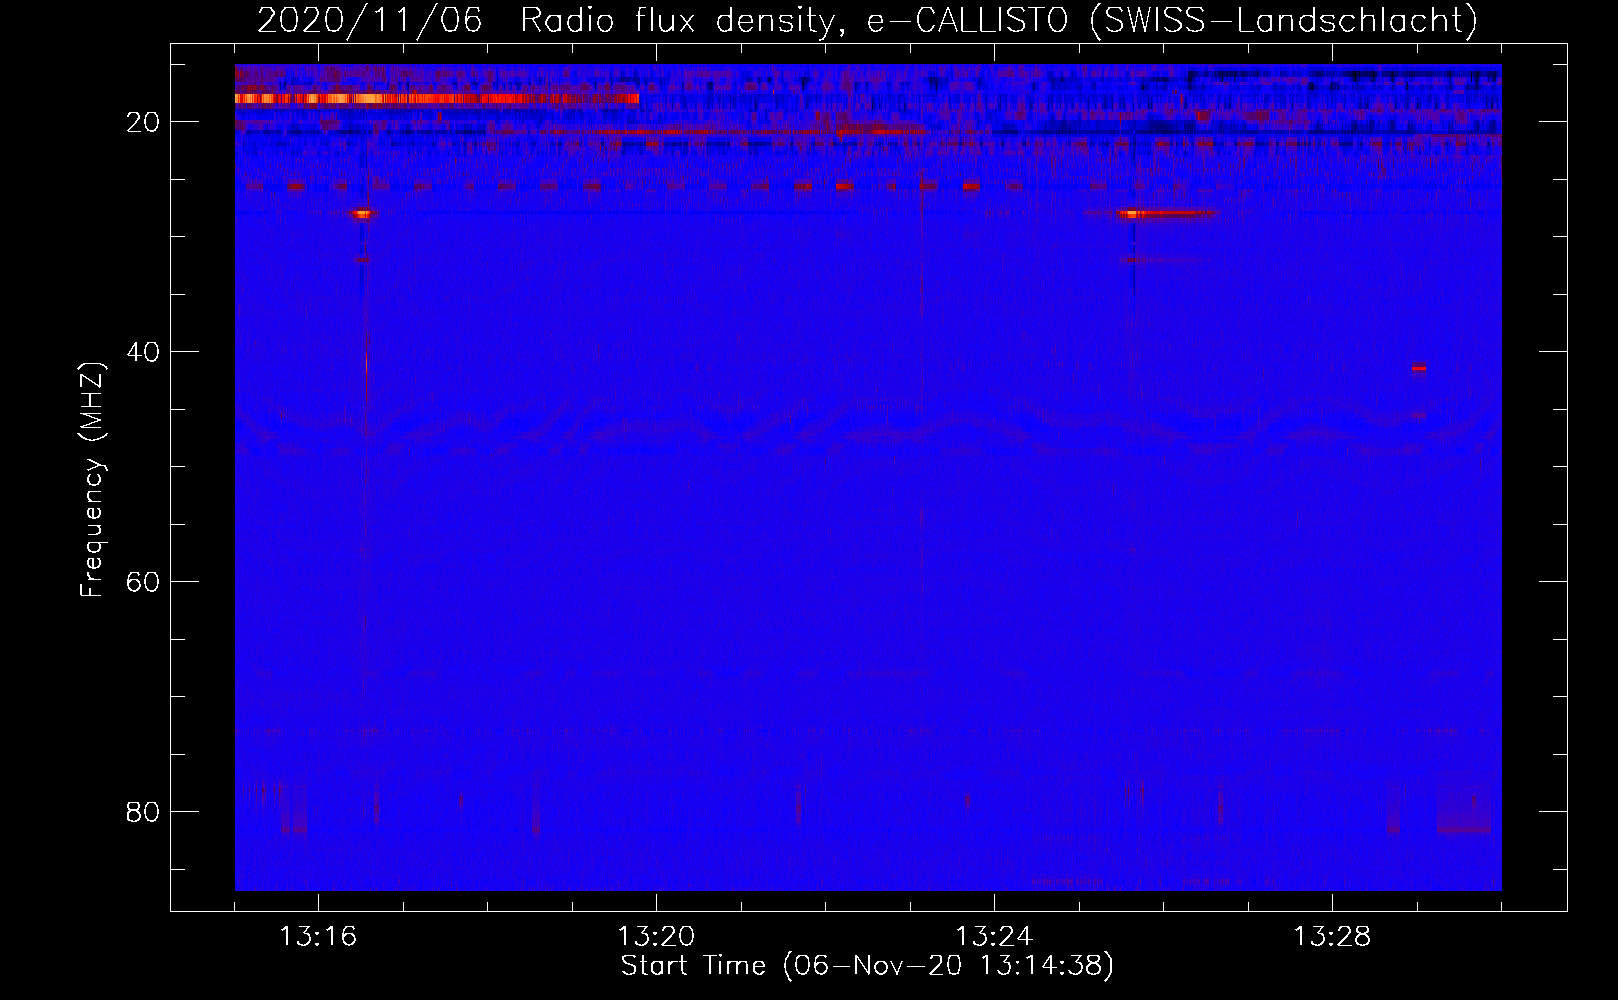Click the small red spot near 41 MHz at 13:29

pos(1418,369)
